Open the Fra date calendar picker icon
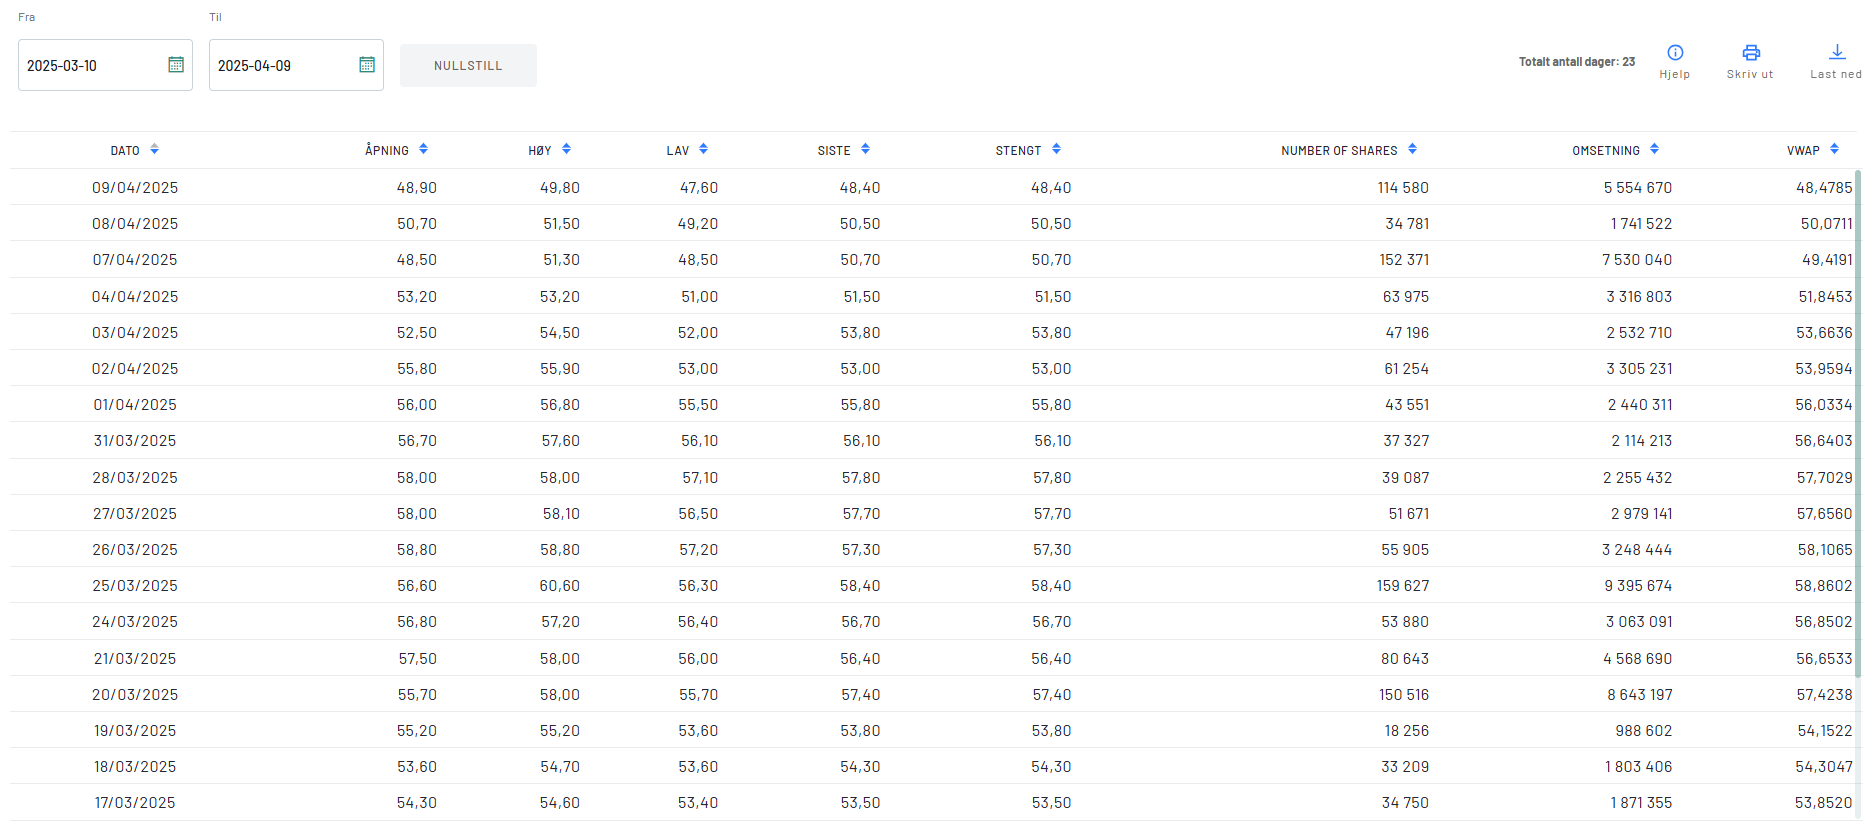This screenshot has height=835, width=1875. point(176,65)
